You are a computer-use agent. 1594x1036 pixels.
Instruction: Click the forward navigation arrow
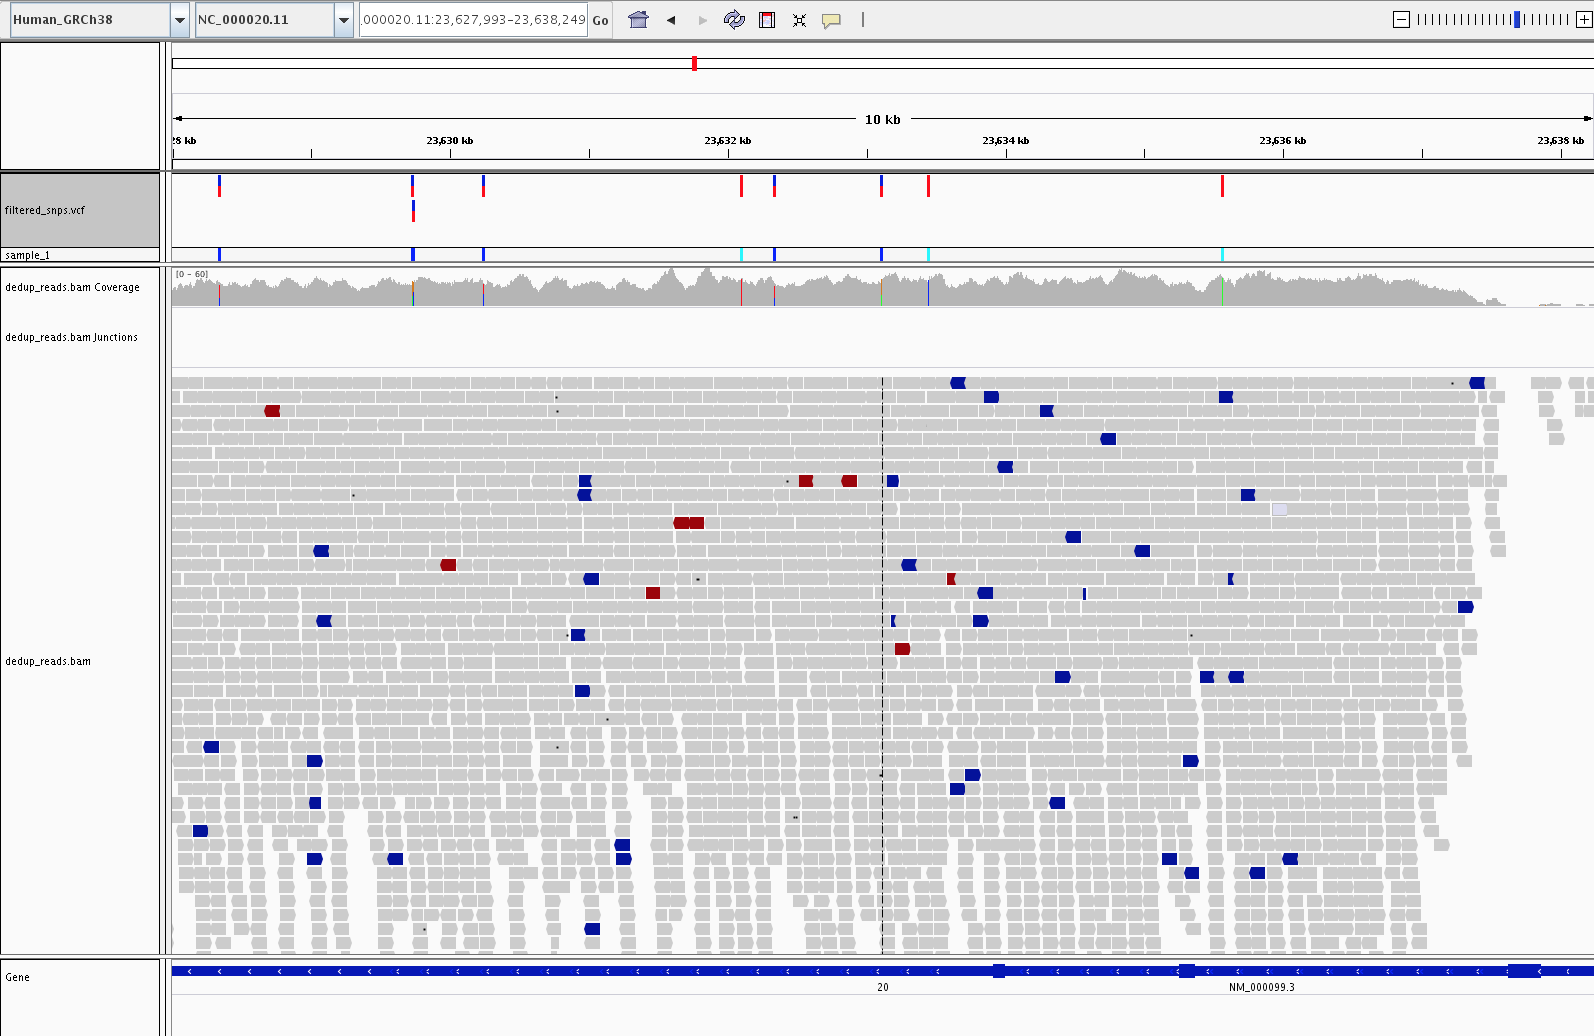click(x=702, y=20)
